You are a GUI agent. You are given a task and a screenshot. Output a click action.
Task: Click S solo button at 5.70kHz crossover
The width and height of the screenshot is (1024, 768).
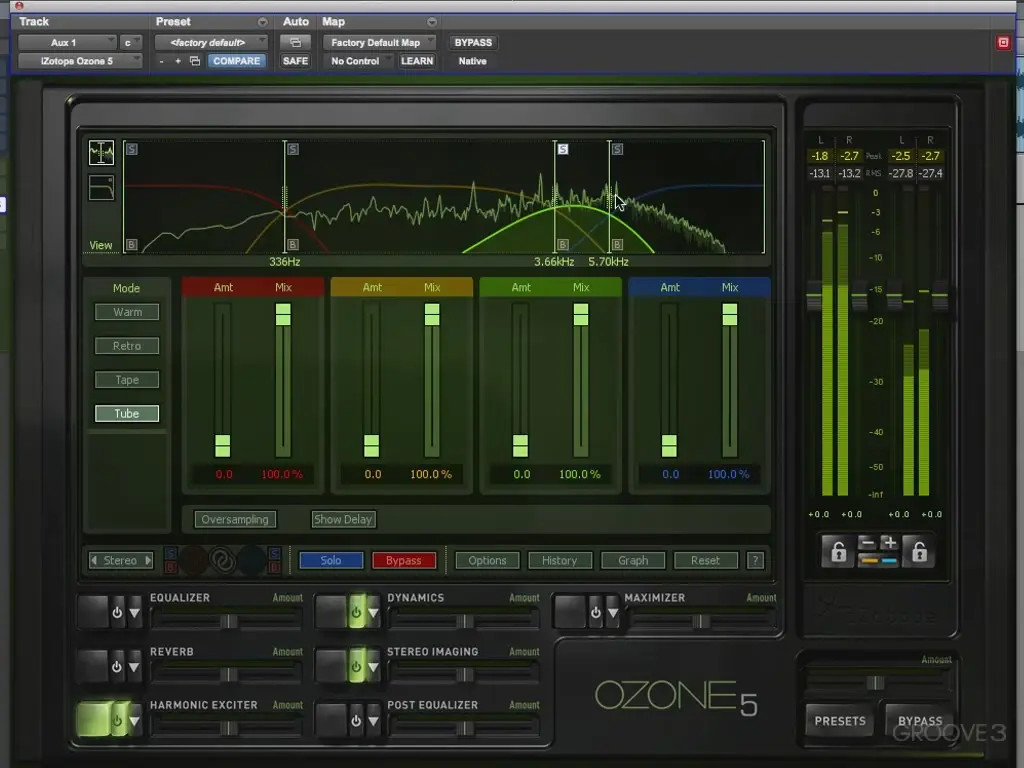click(617, 149)
